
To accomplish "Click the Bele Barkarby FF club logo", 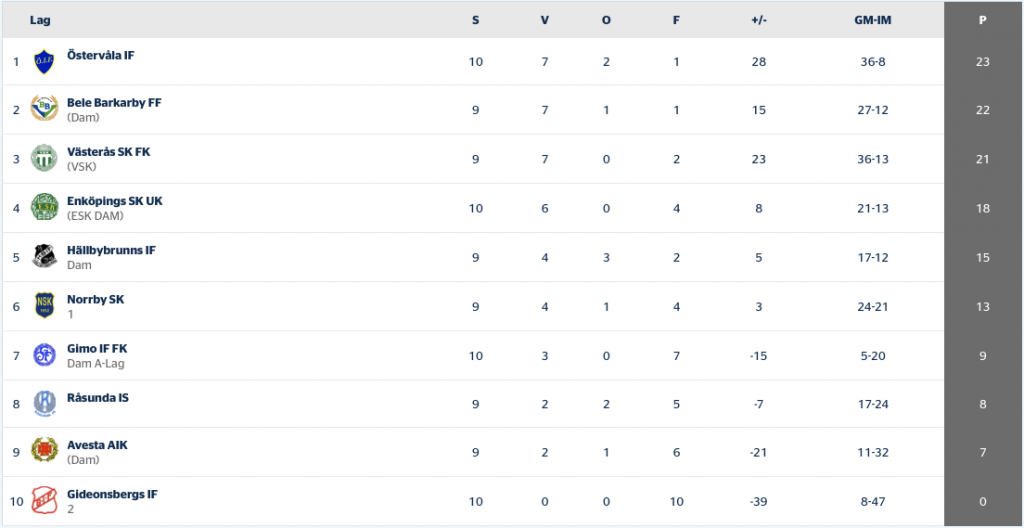I will click(x=44, y=108).
